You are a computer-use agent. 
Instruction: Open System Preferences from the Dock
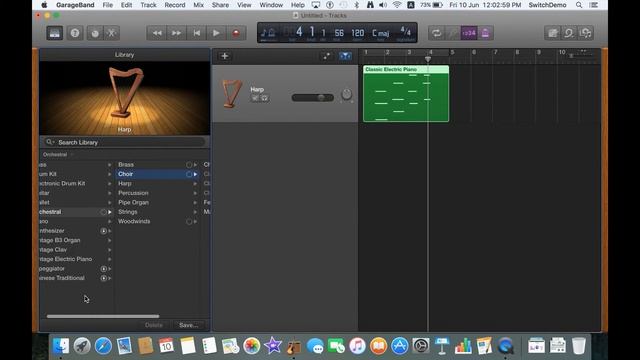421,346
